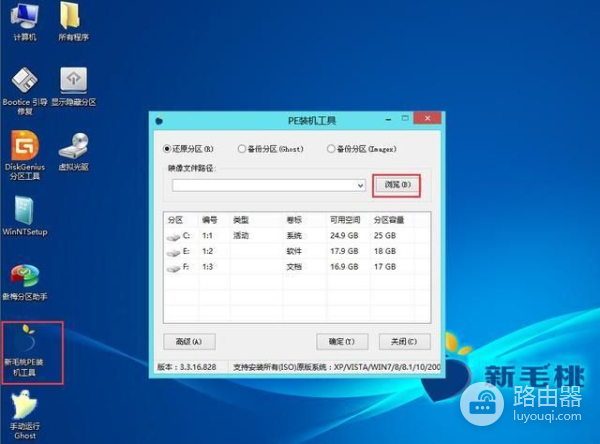This screenshot has width=600, height=444.
Task: Open 傲梅分区助手 desktop icon
Action: click(x=25, y=282)
